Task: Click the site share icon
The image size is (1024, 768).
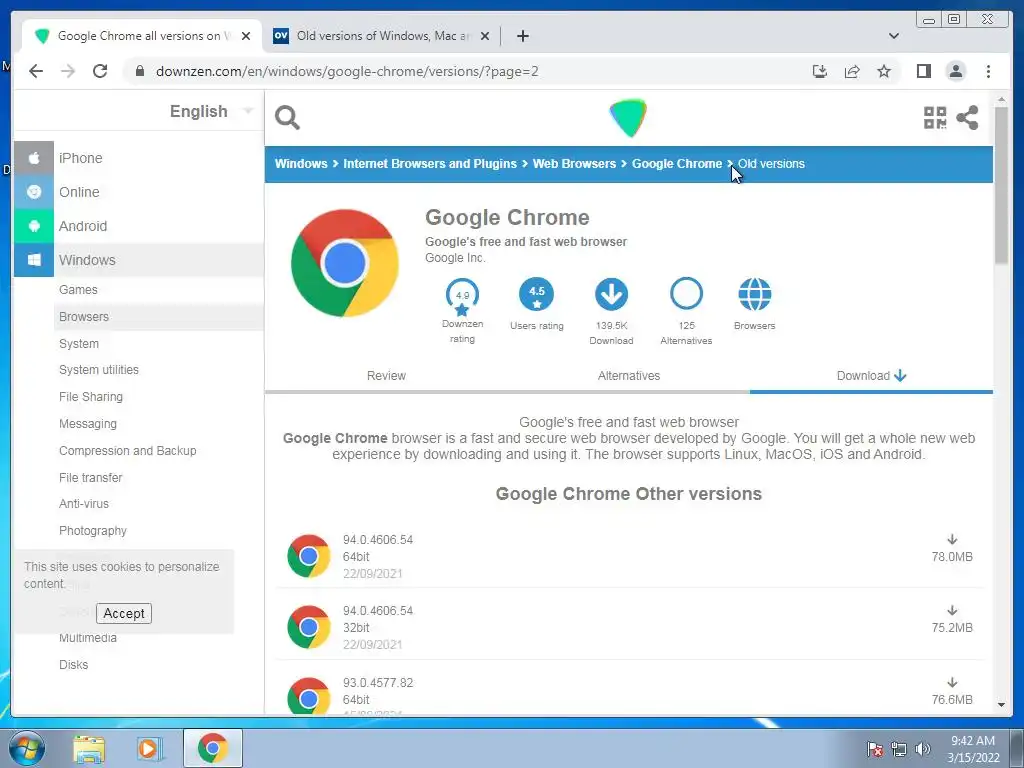Action: tap(967, 118)
